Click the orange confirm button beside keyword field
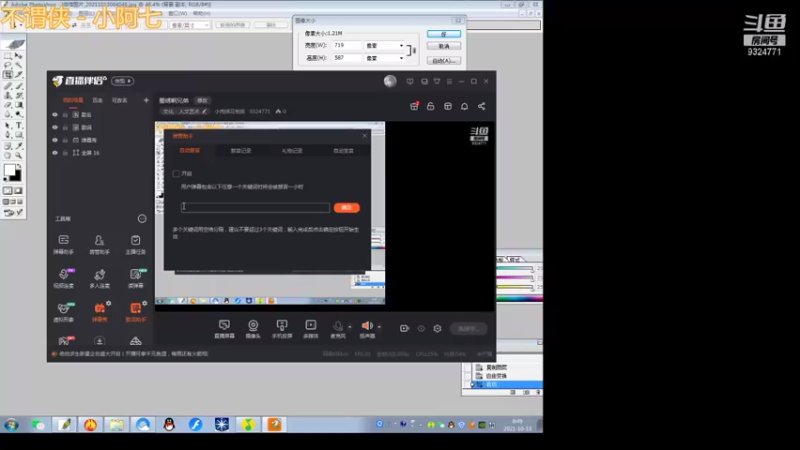 (346, 208)
